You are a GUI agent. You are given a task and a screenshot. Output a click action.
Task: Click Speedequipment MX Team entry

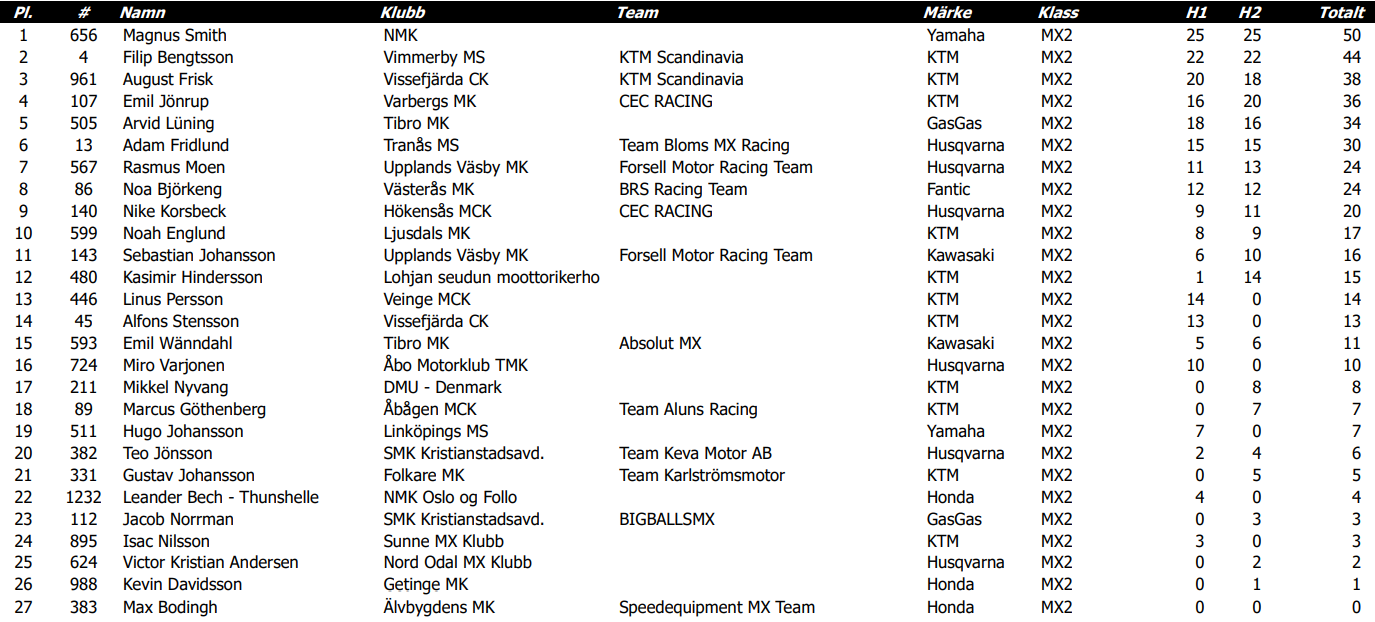pos(717,607)
